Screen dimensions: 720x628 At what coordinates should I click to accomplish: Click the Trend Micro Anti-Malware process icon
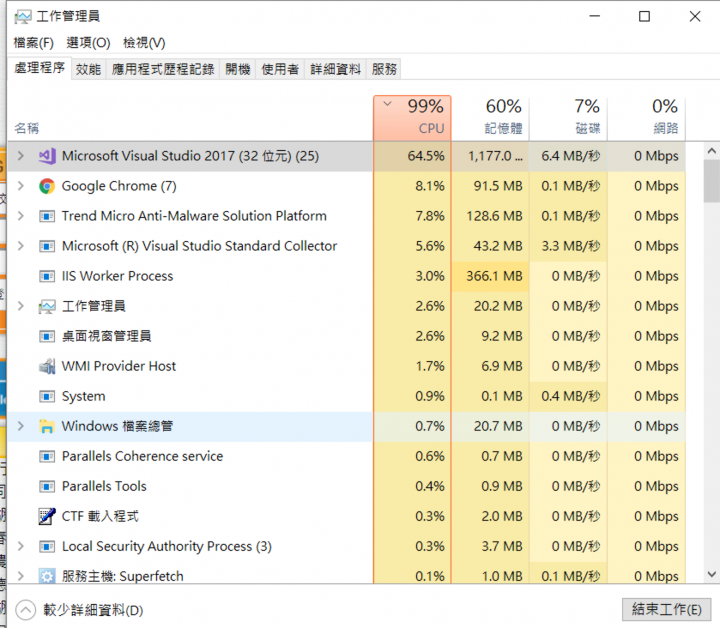tap(47, 216)
